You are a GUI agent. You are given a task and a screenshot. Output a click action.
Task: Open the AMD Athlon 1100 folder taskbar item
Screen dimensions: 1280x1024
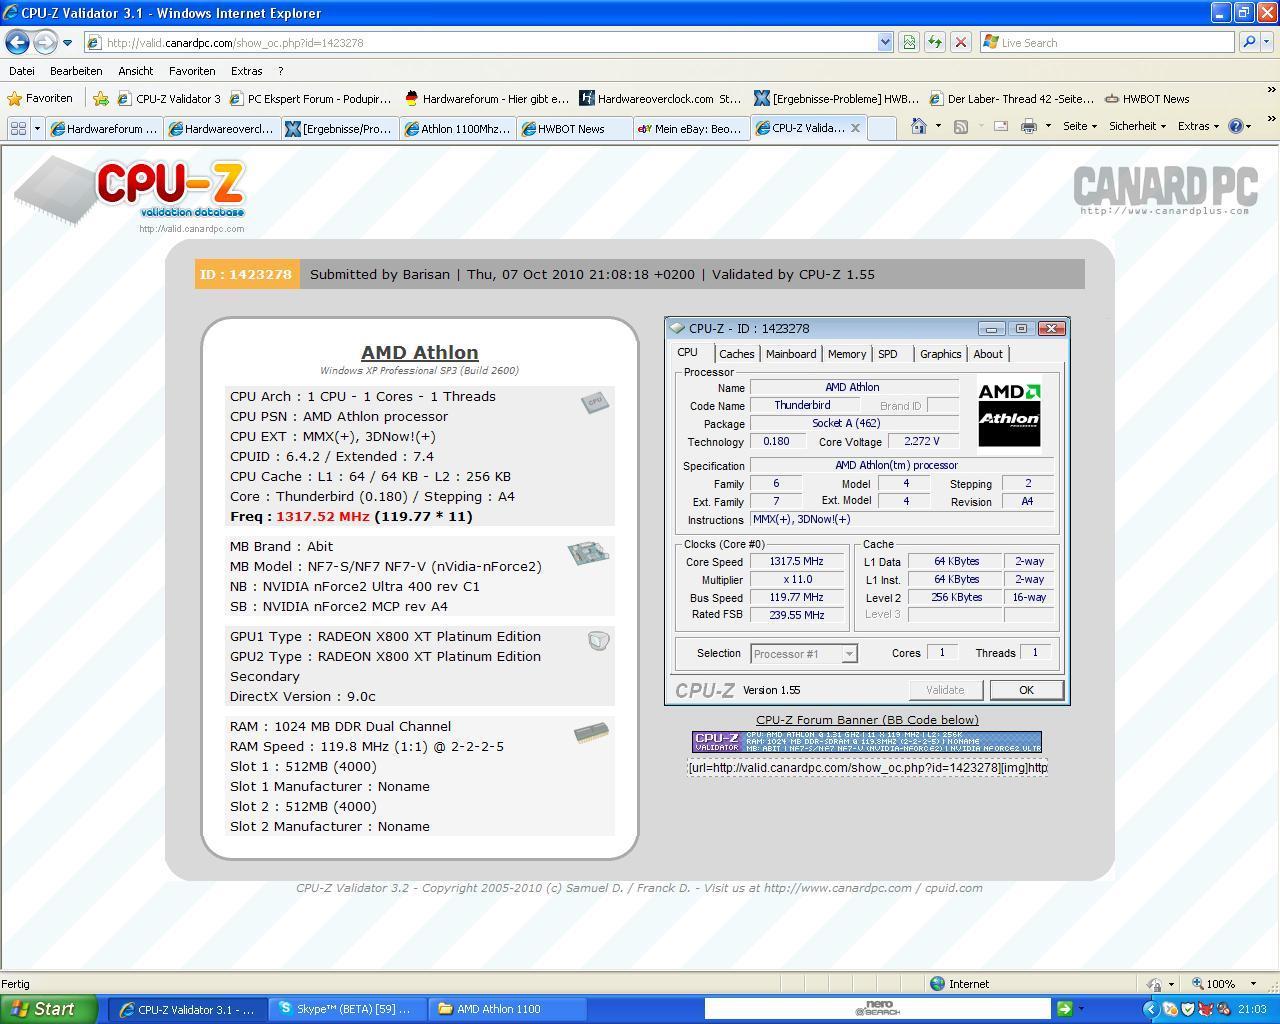point(506,1009)
